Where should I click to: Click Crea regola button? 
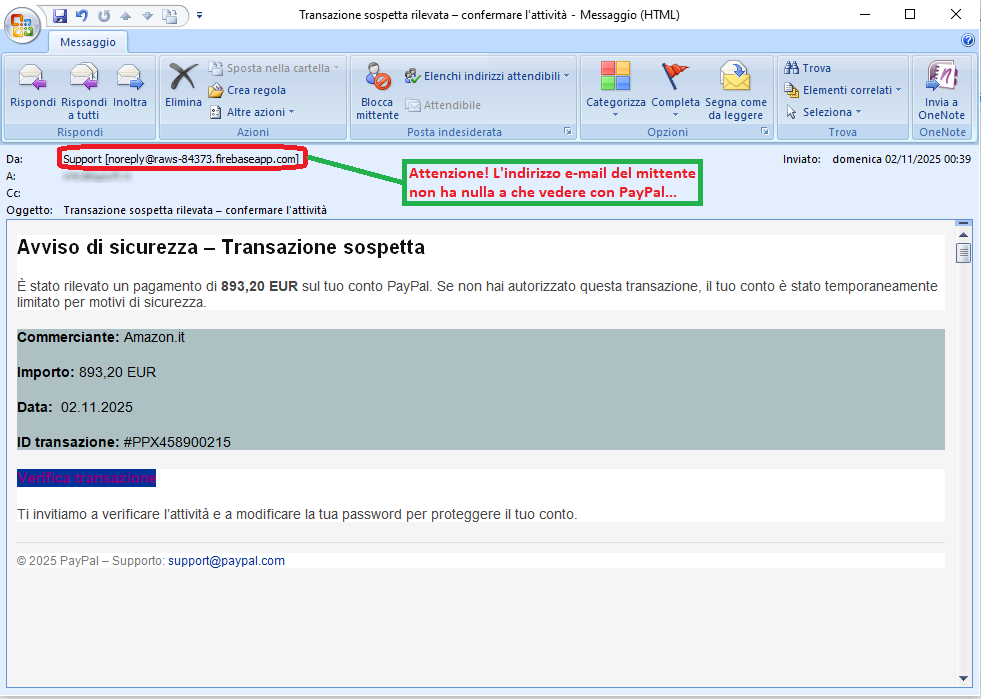255,90
